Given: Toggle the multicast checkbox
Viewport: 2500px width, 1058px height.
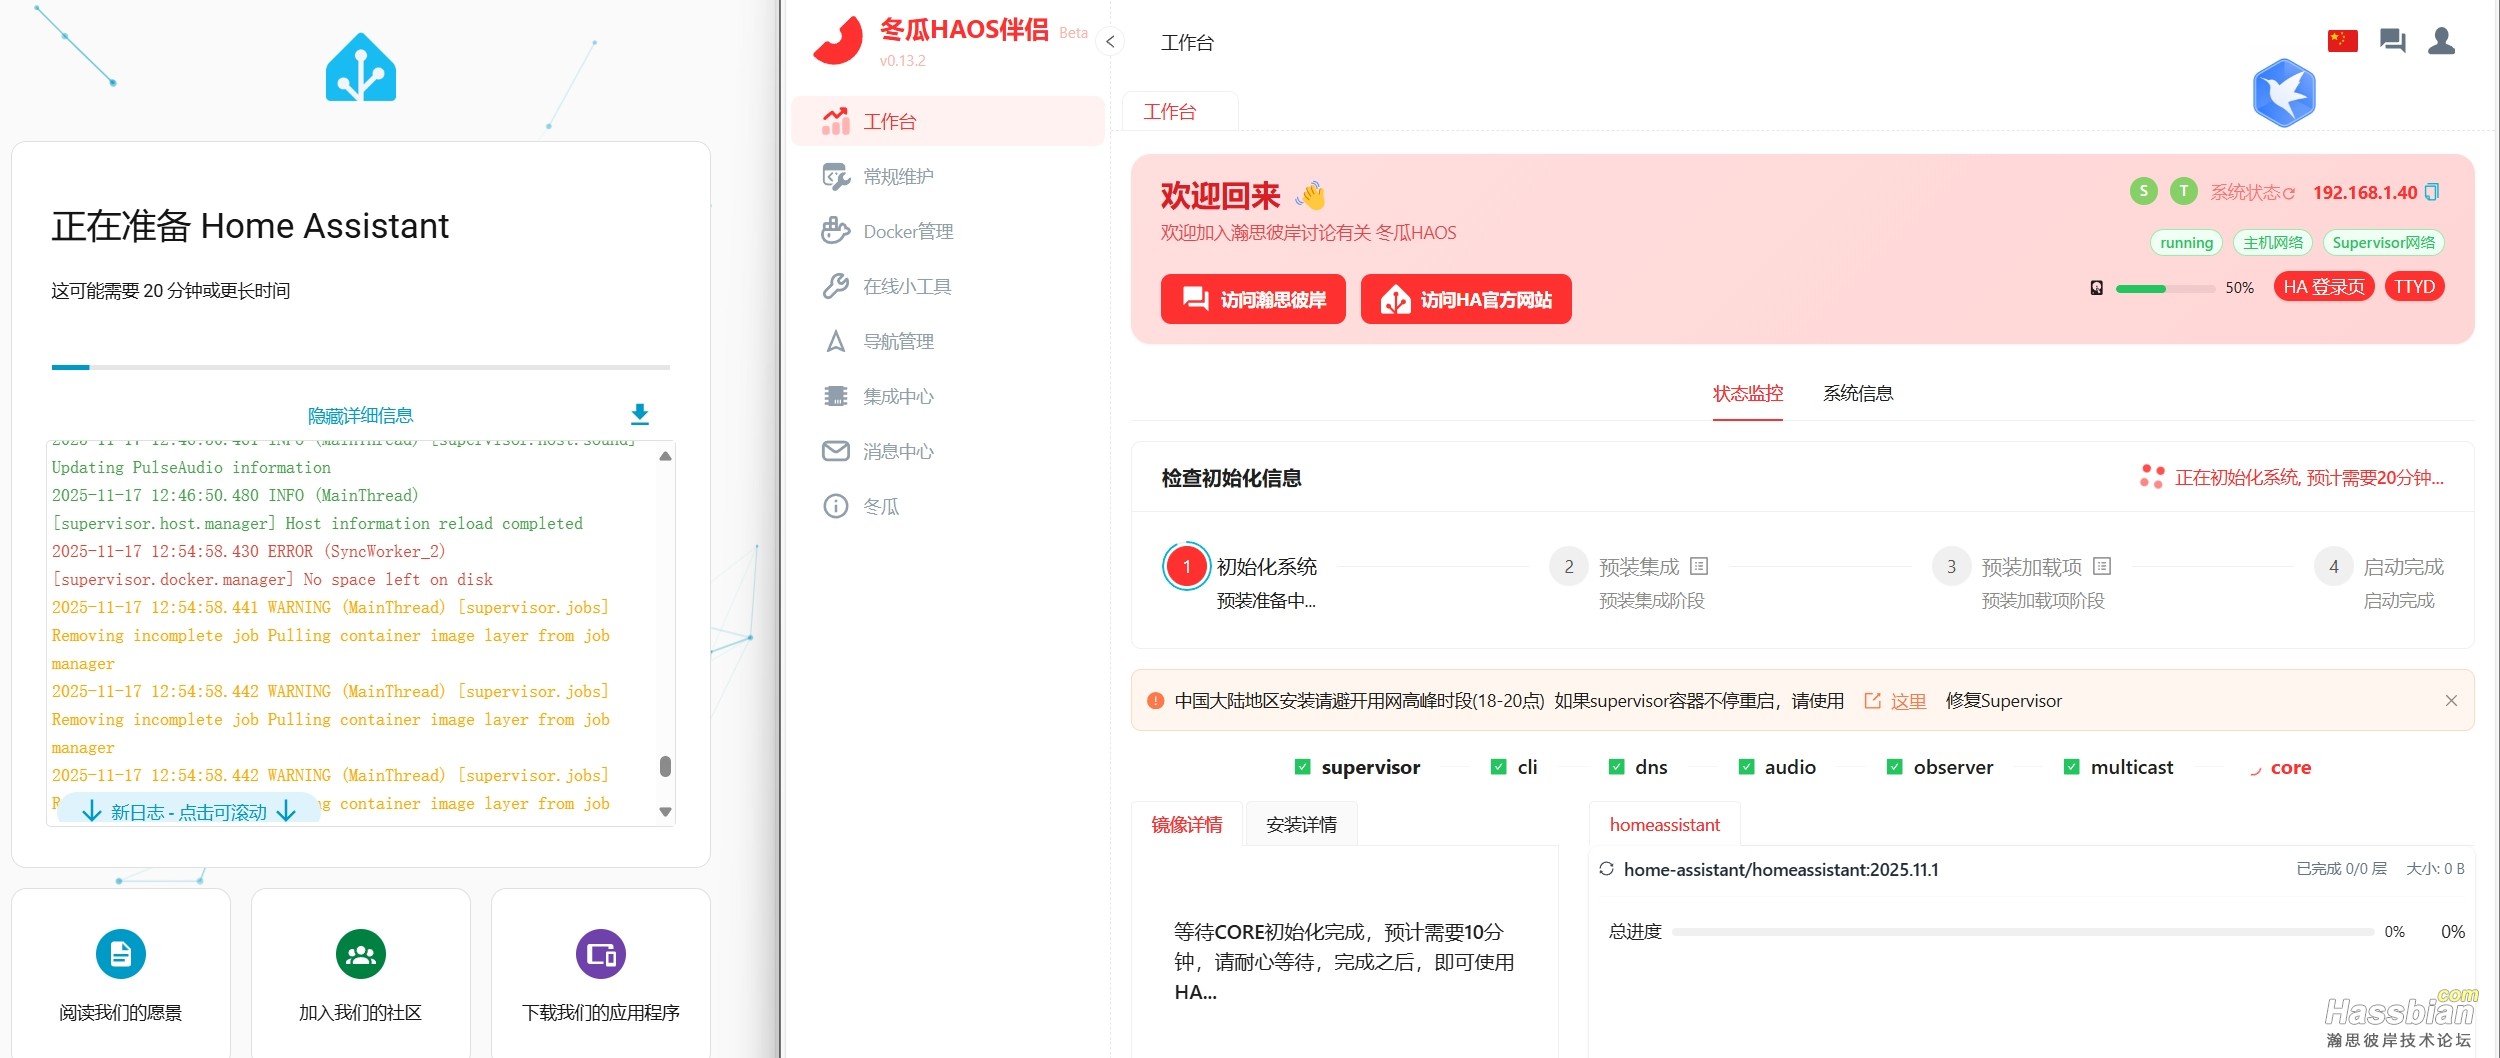Looking at the screenshot, I should tap(2071, 767).
